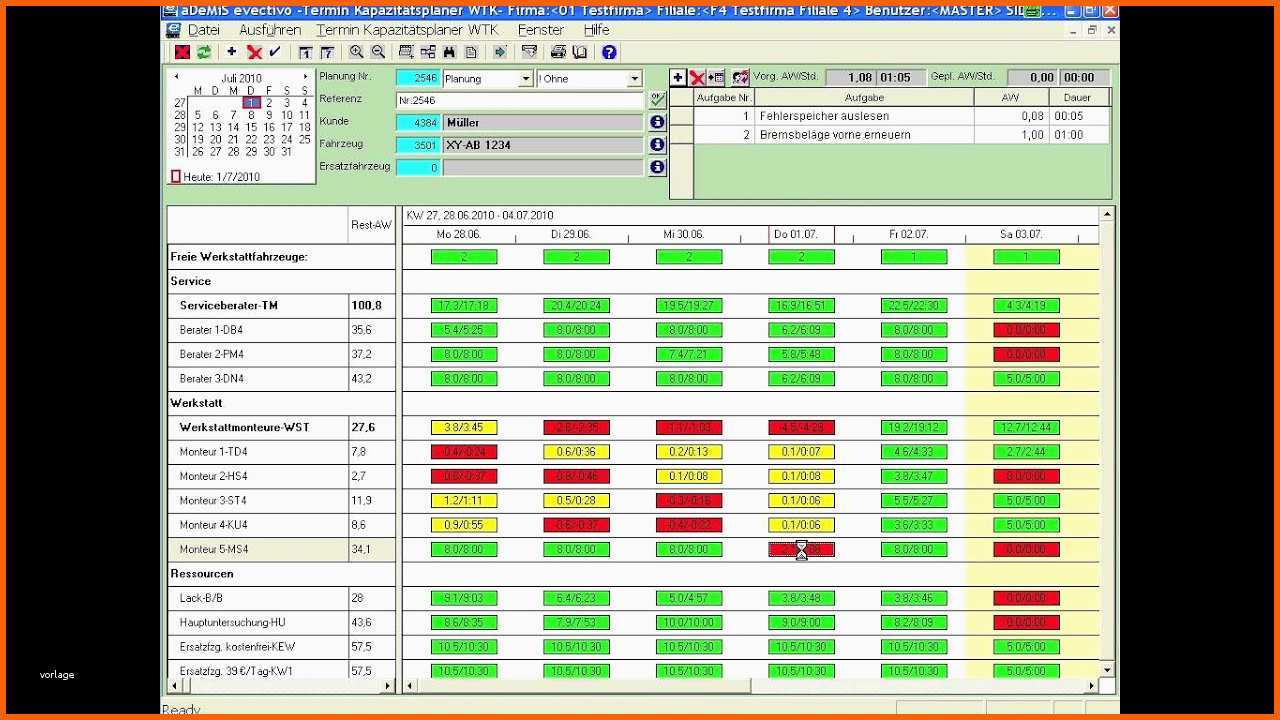This screenshot has width=1280, height=720.
Task: Switch to one-day view calendar icon
Action: [305, 52]
